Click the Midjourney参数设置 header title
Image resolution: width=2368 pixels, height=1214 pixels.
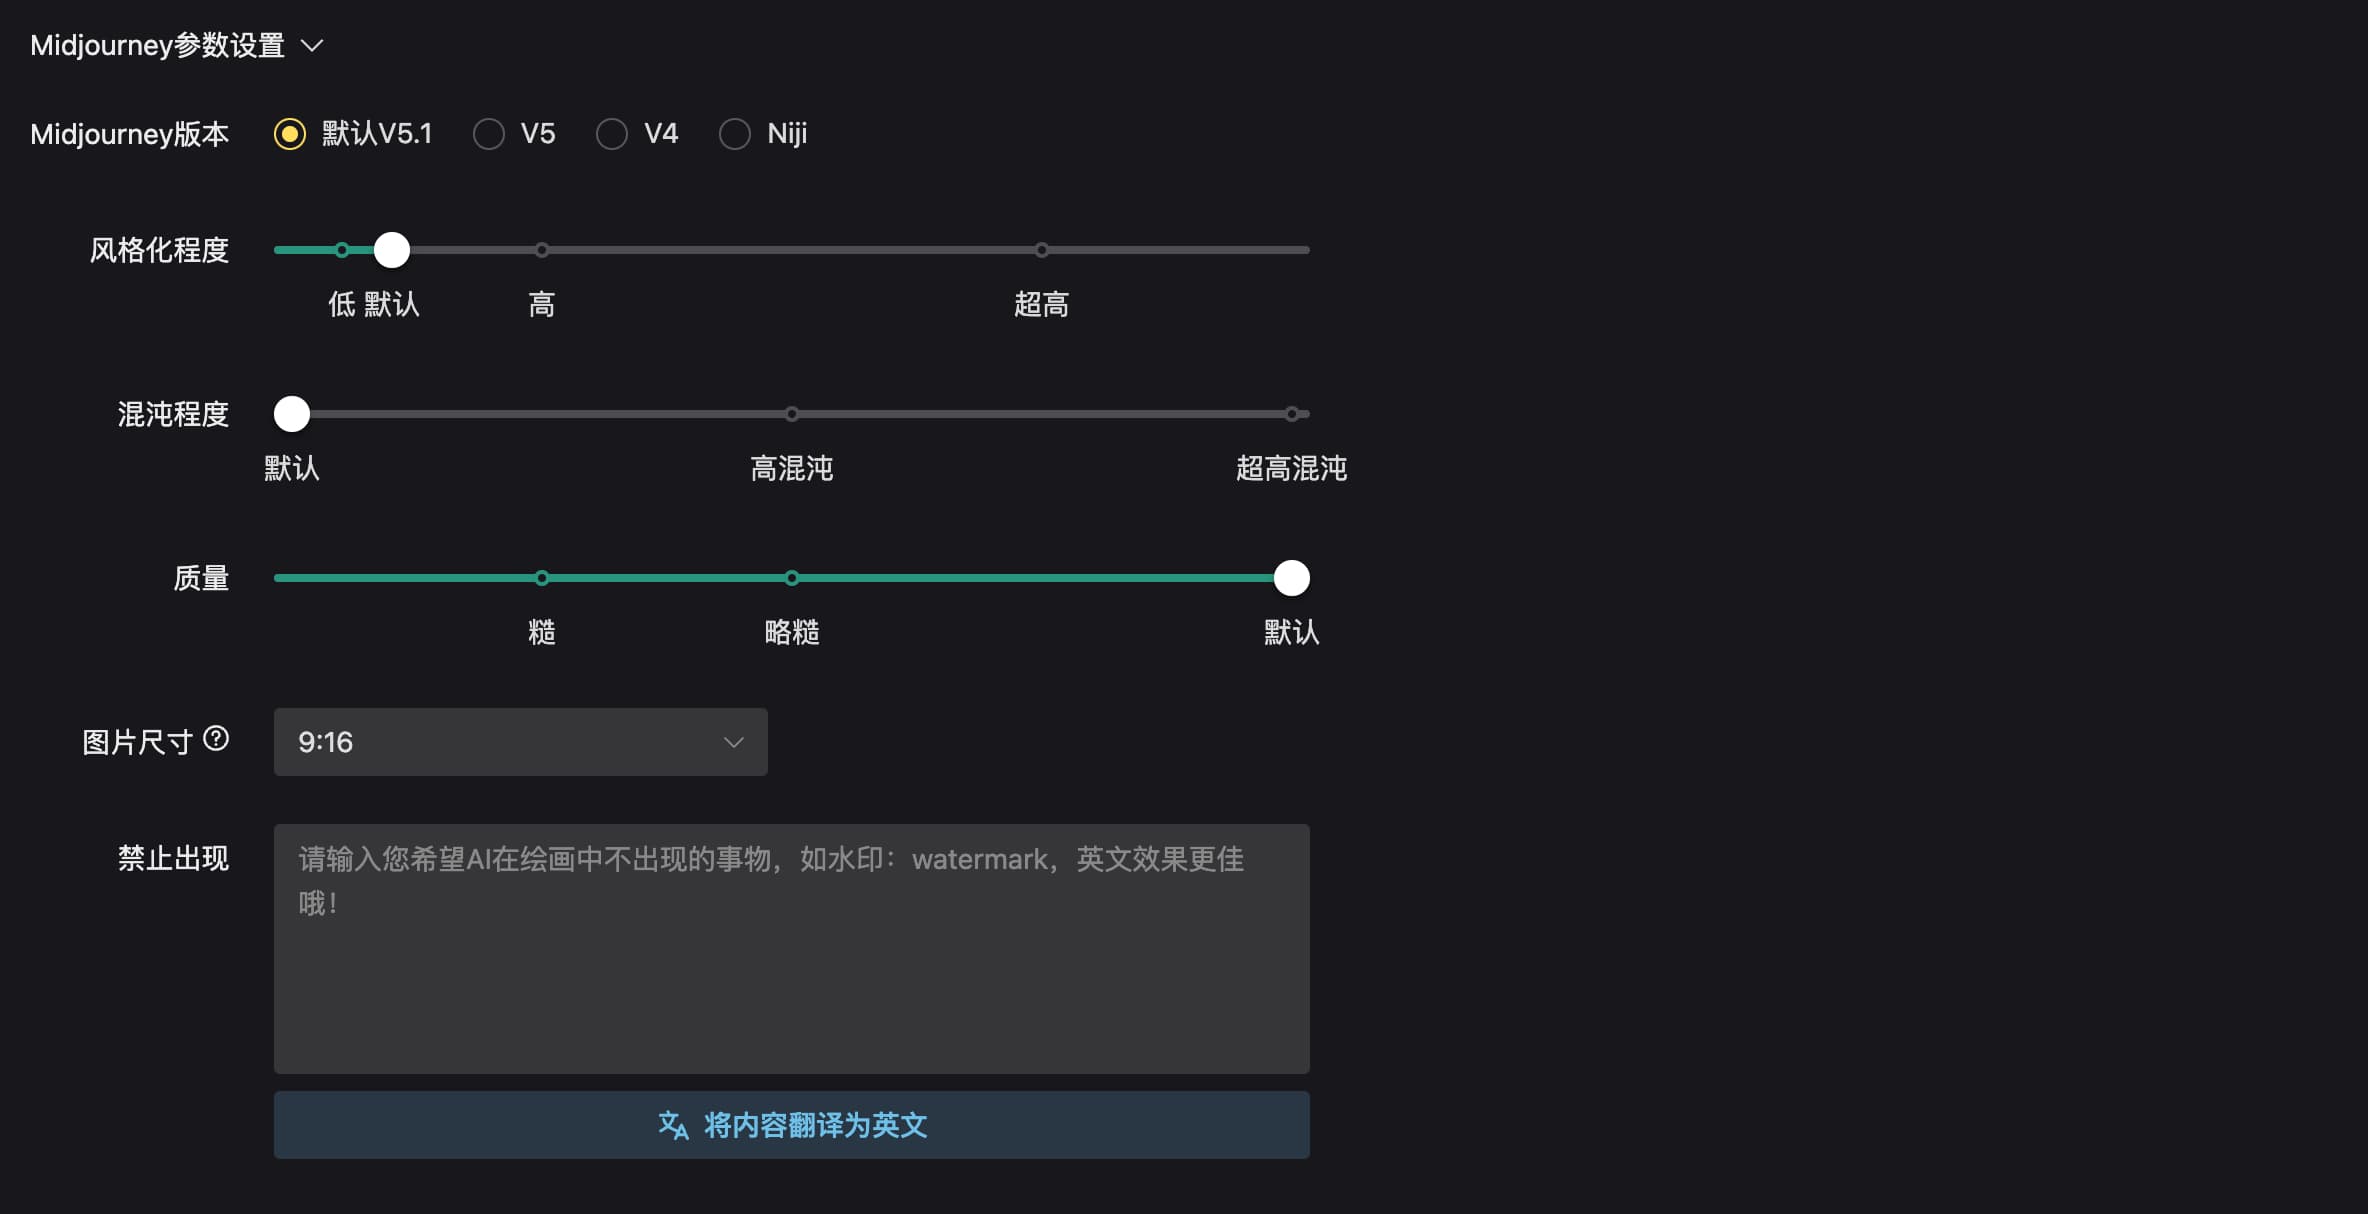pyautogui.click(x=158, y=46)
